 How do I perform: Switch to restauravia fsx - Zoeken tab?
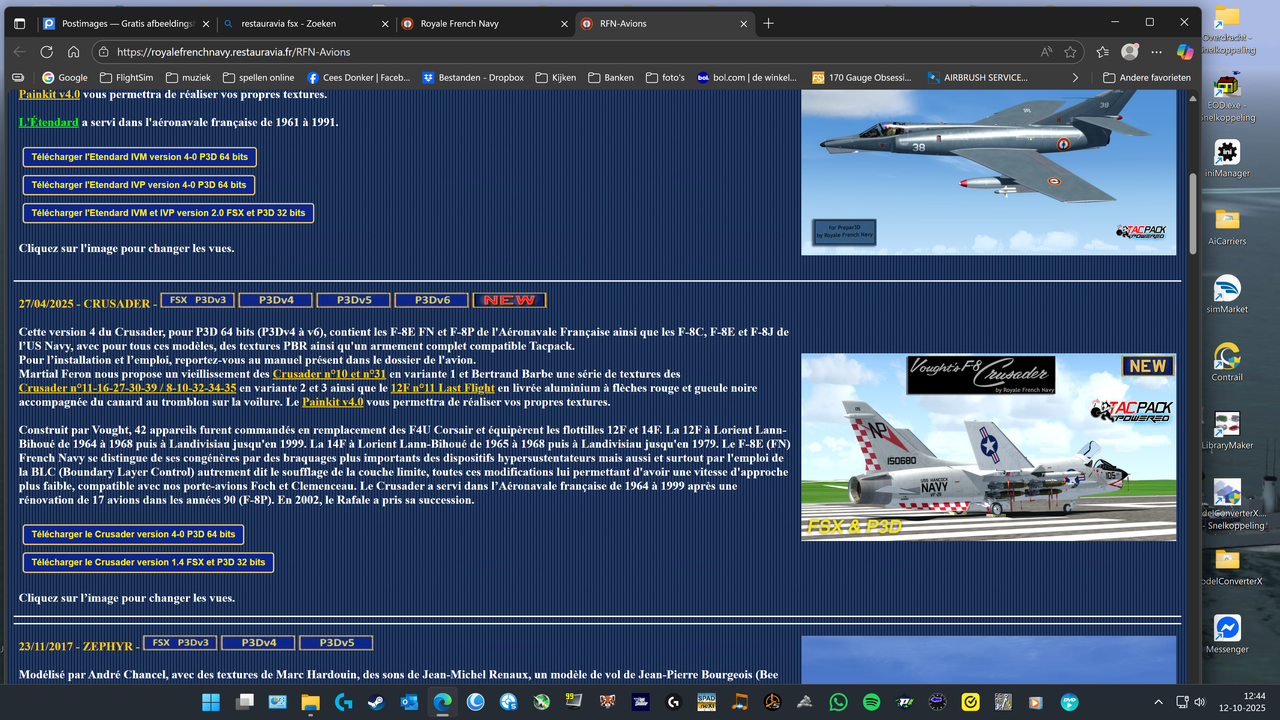pos(305,23)
